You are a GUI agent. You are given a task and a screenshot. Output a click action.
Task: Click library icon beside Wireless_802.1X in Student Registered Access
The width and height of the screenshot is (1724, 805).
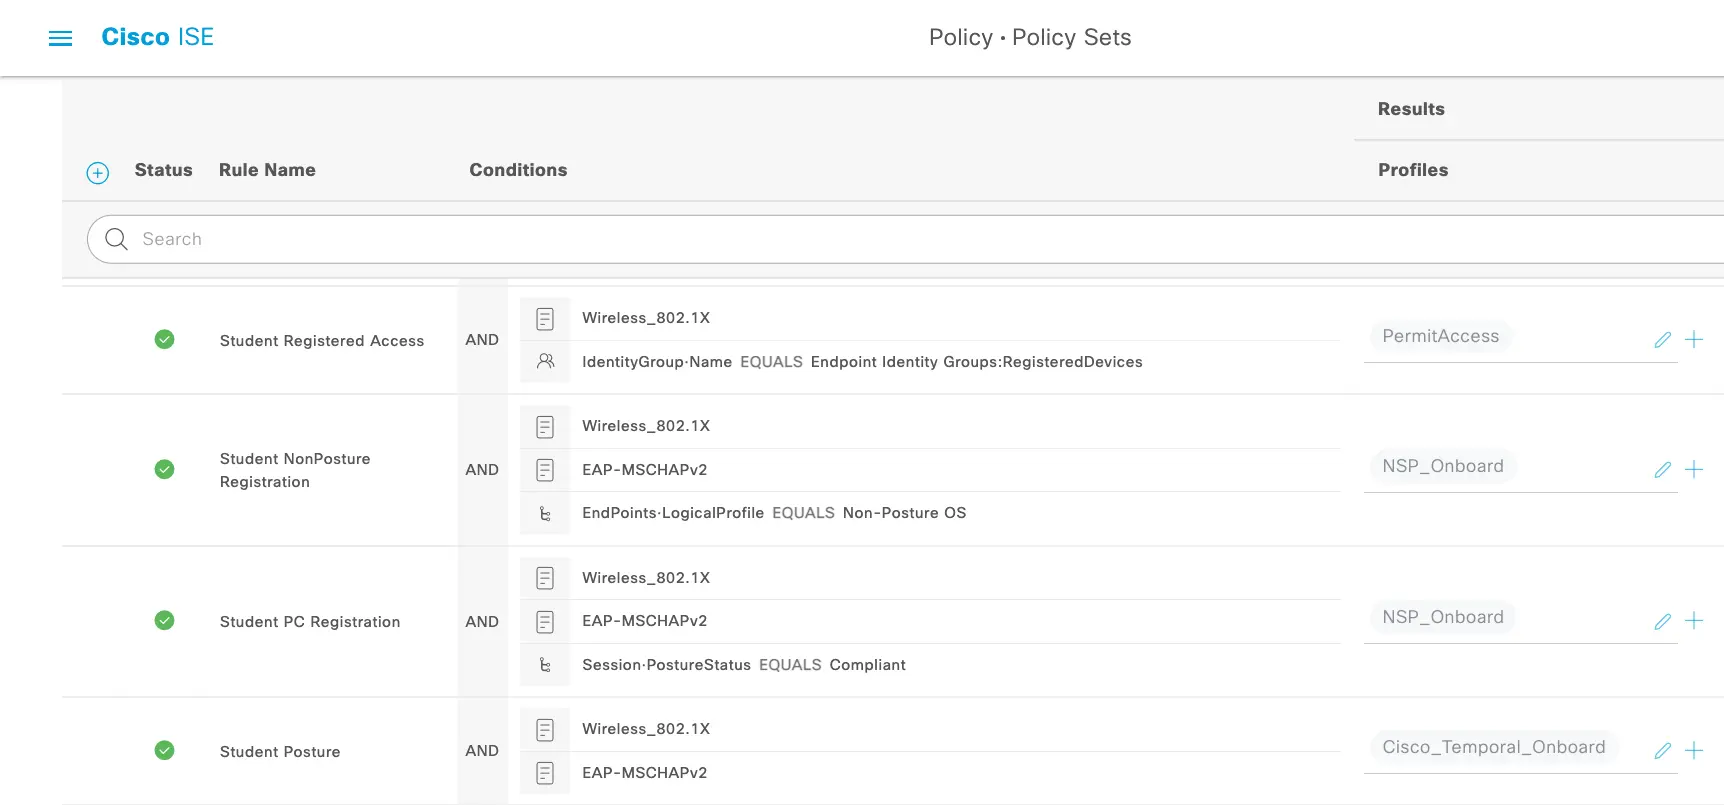pos(545,319)
